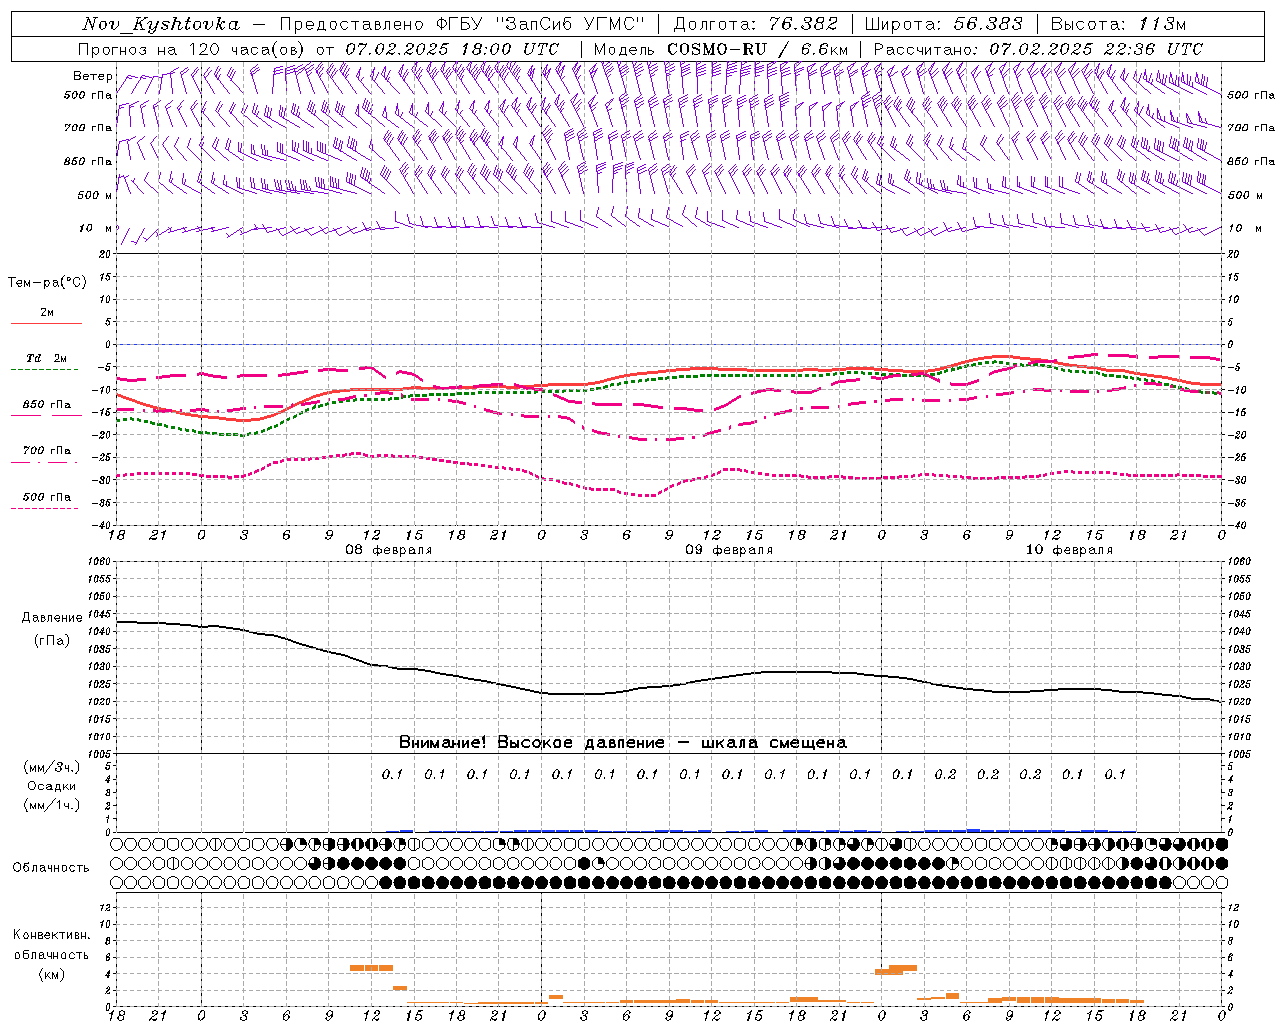Click the (мм/1ч.) precipitation unit label
The image size is (1280, 1024).
52,805
